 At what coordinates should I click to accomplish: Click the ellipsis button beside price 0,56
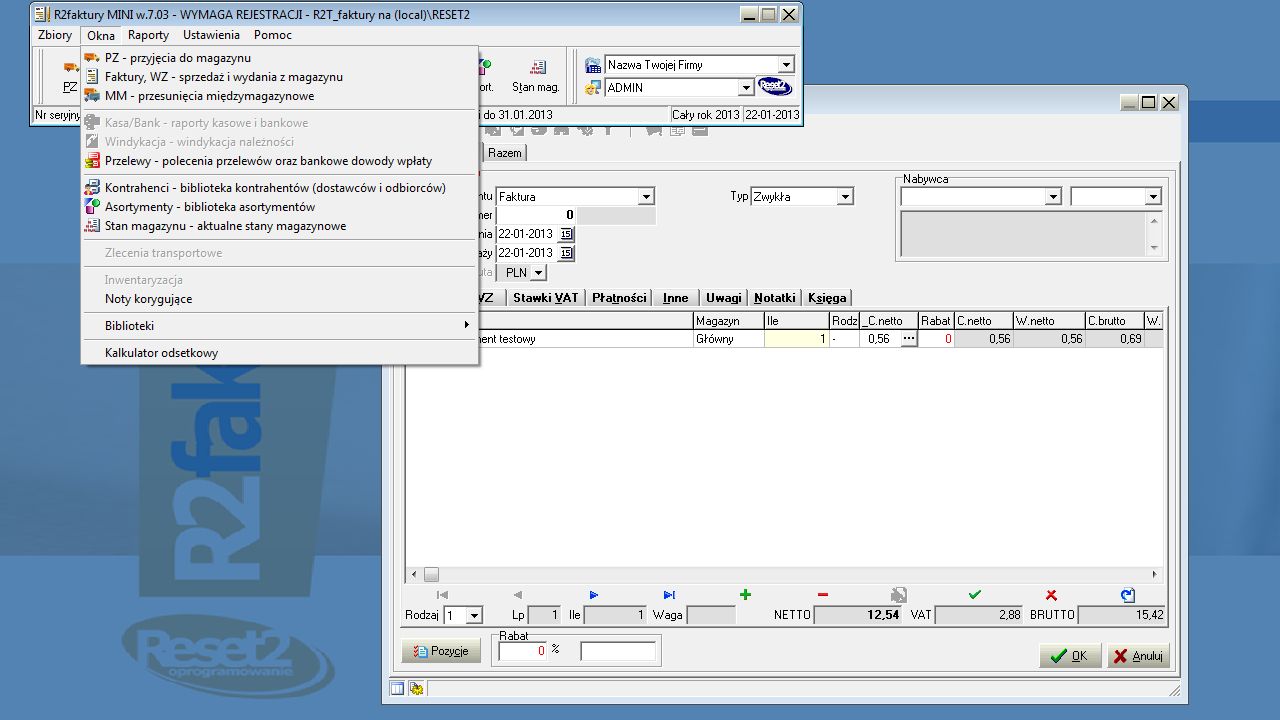pyautogui.click(x=908, y=339)
